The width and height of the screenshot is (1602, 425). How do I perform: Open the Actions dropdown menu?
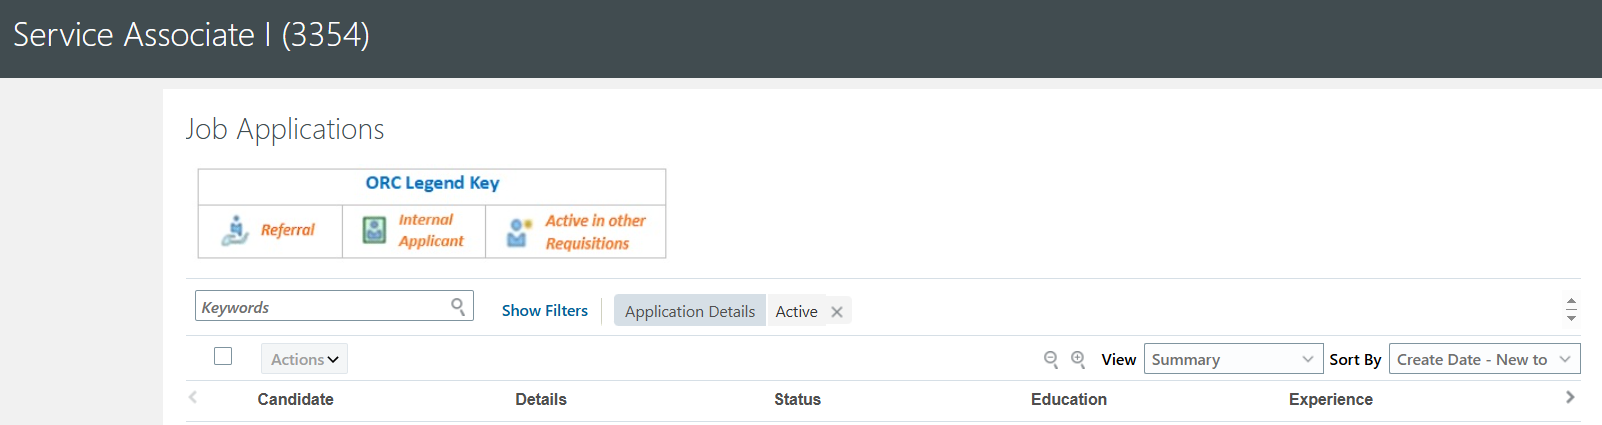pyautogui.click(x=304, y=359)
